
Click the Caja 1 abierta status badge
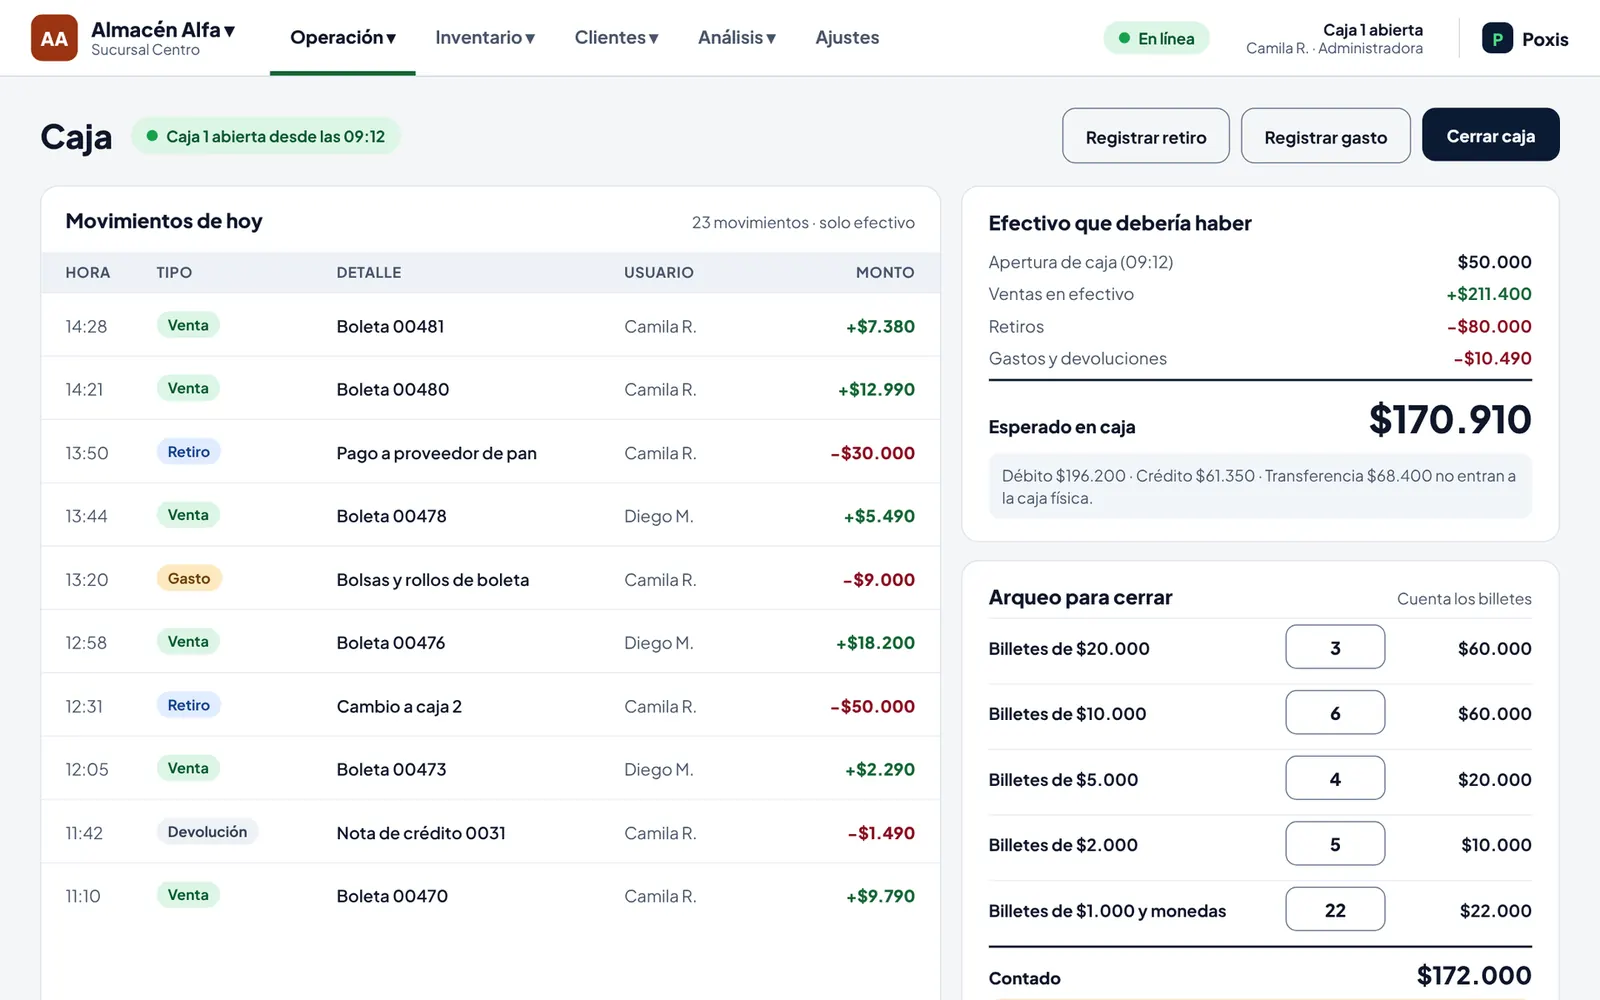tap(266, 136)
